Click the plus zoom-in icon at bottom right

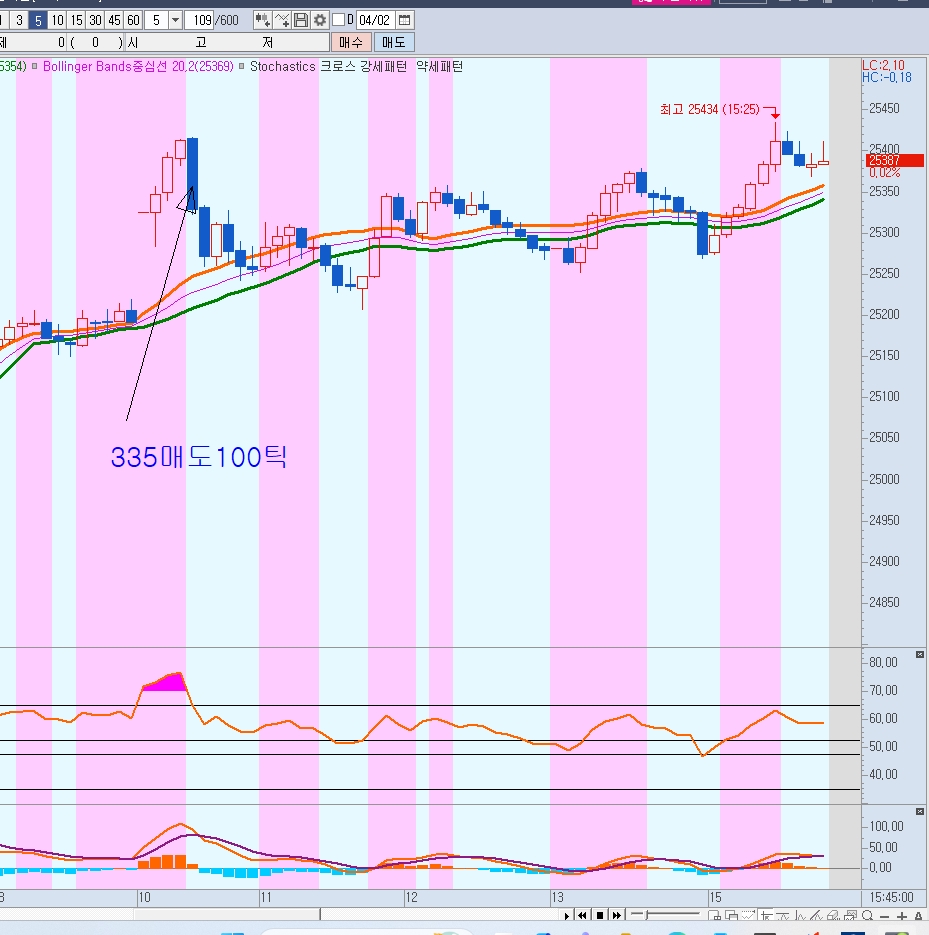point(902,916)
